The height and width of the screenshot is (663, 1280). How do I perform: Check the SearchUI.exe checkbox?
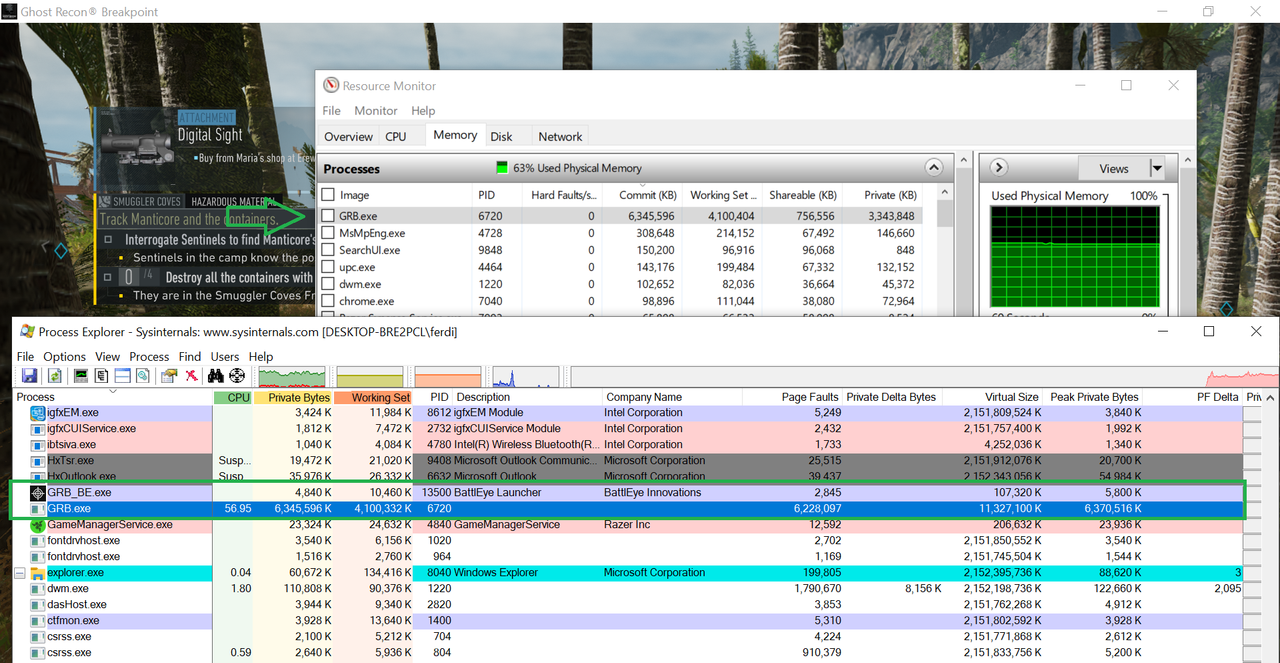[328, 250]
